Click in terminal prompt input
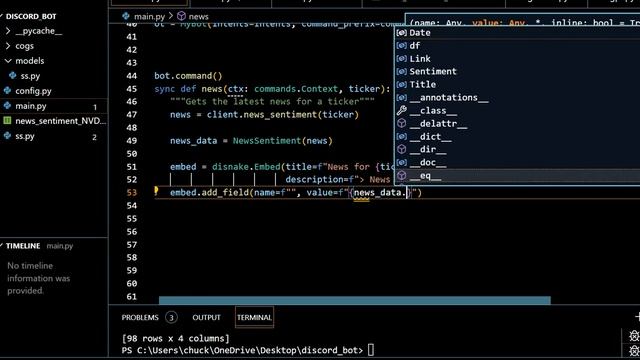 pos(371,350)
